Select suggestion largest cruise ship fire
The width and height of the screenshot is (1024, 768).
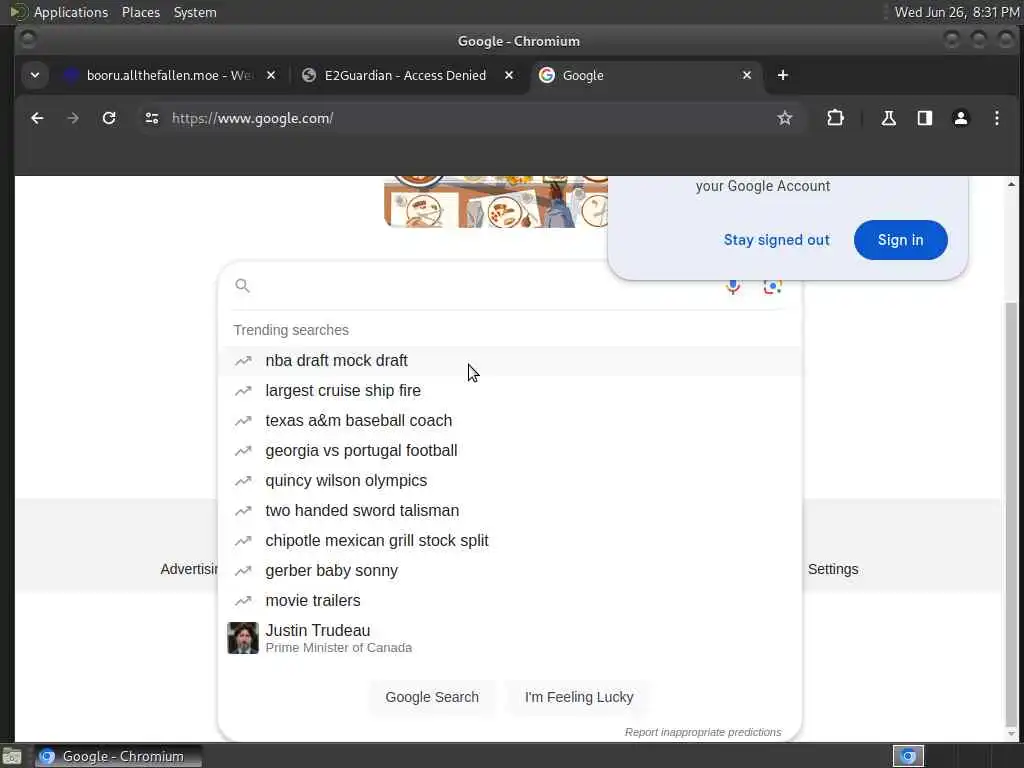510,391
